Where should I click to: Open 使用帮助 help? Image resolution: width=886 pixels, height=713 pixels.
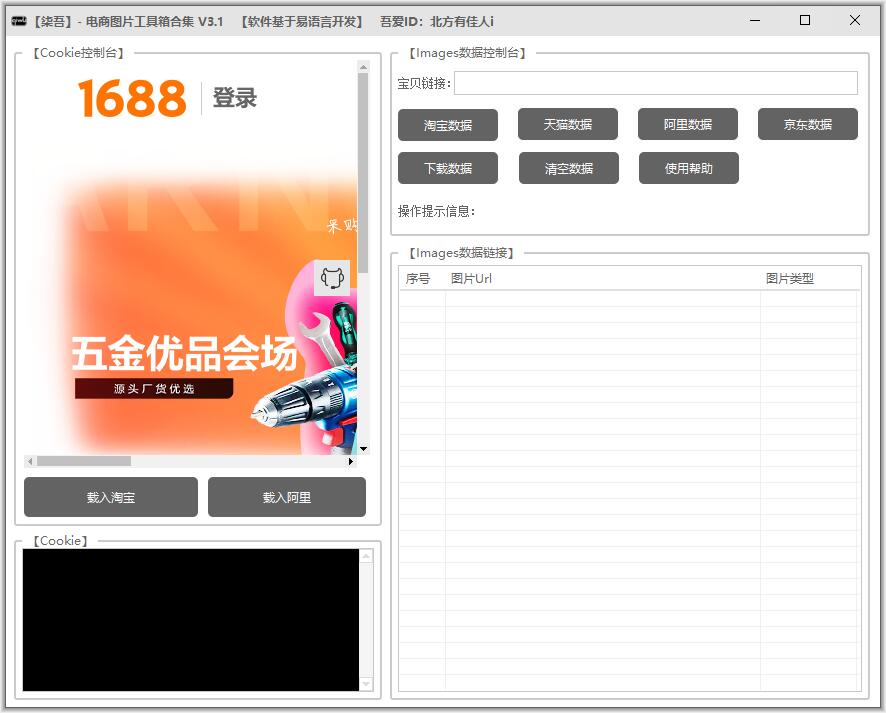(688, 168)
